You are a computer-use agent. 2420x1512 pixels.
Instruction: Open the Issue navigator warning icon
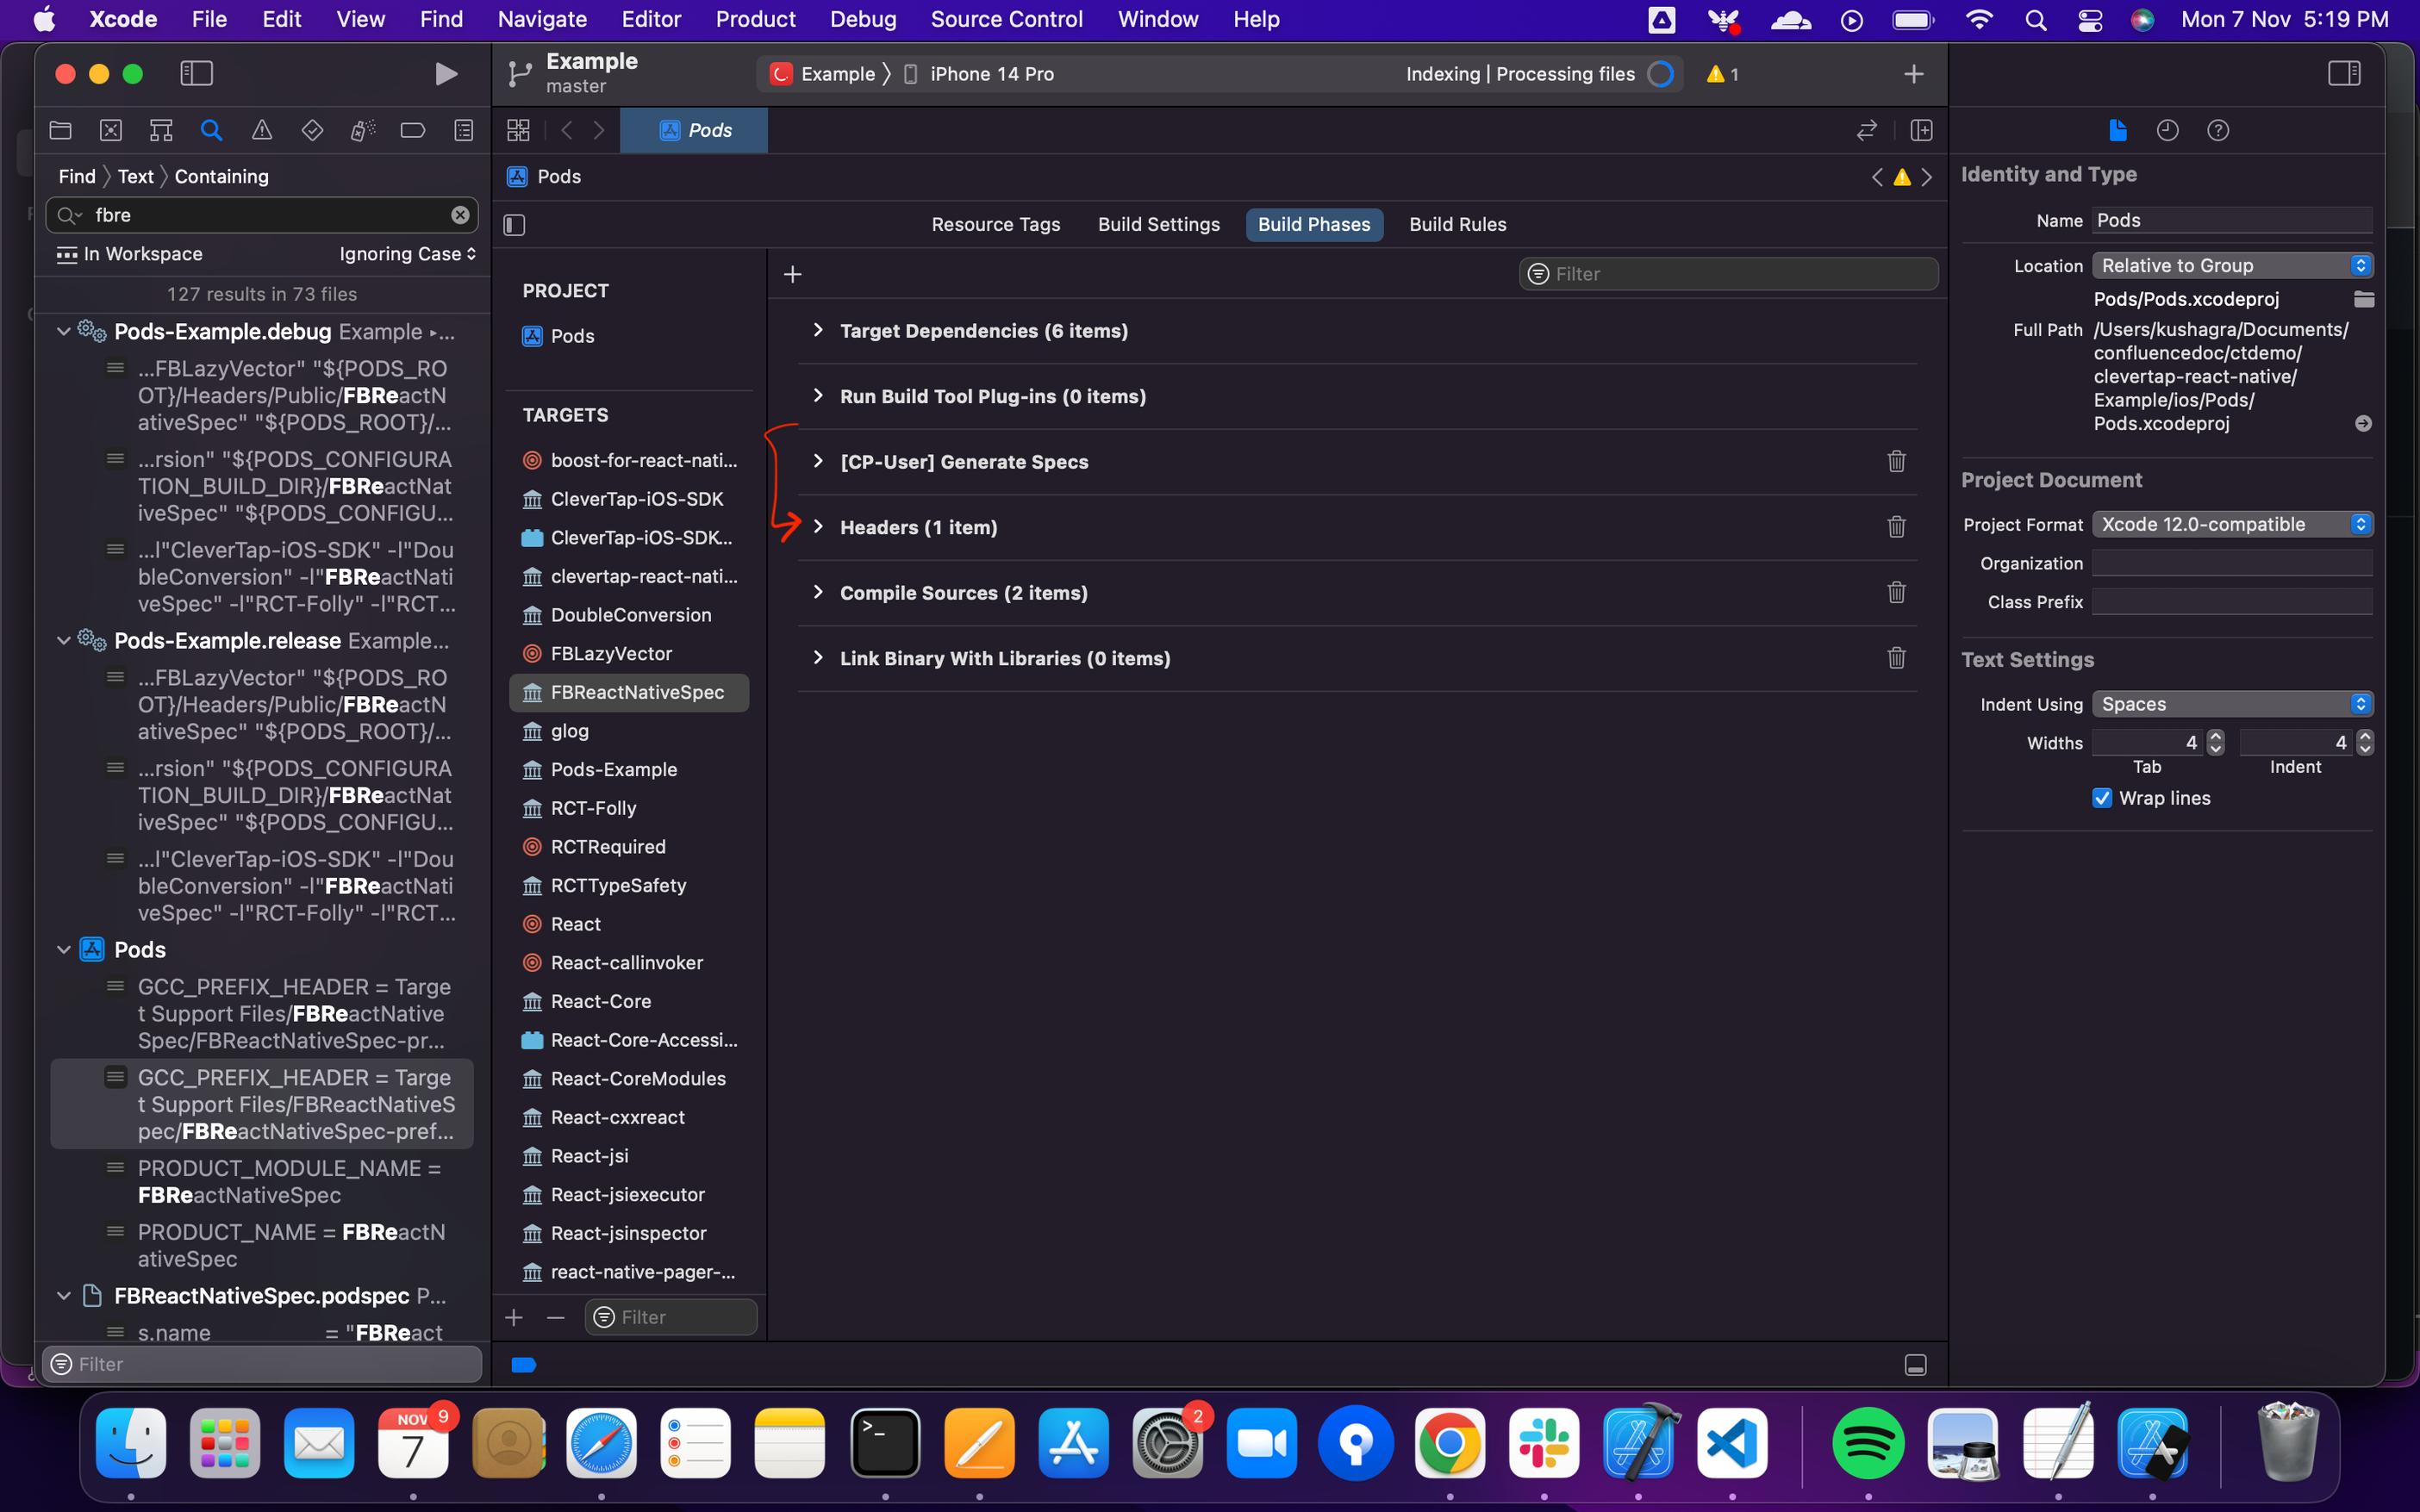tap(262, 130)
